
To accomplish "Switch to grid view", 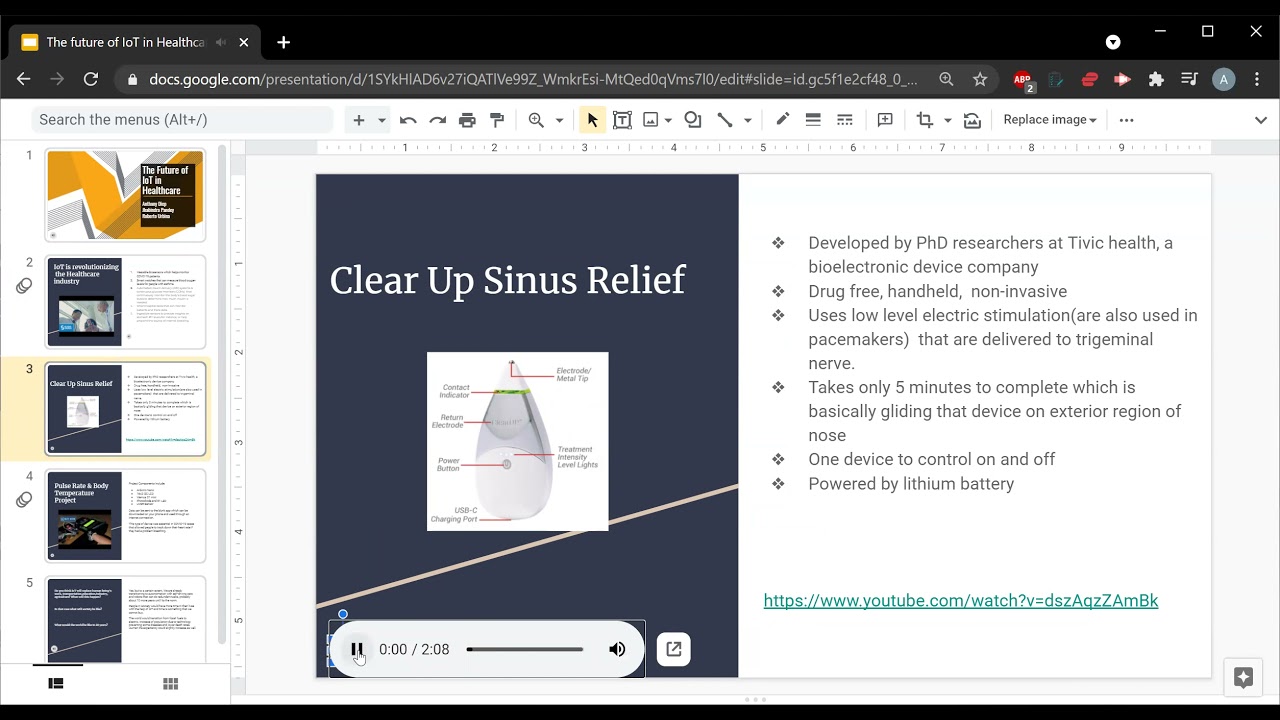I will 171,683.
